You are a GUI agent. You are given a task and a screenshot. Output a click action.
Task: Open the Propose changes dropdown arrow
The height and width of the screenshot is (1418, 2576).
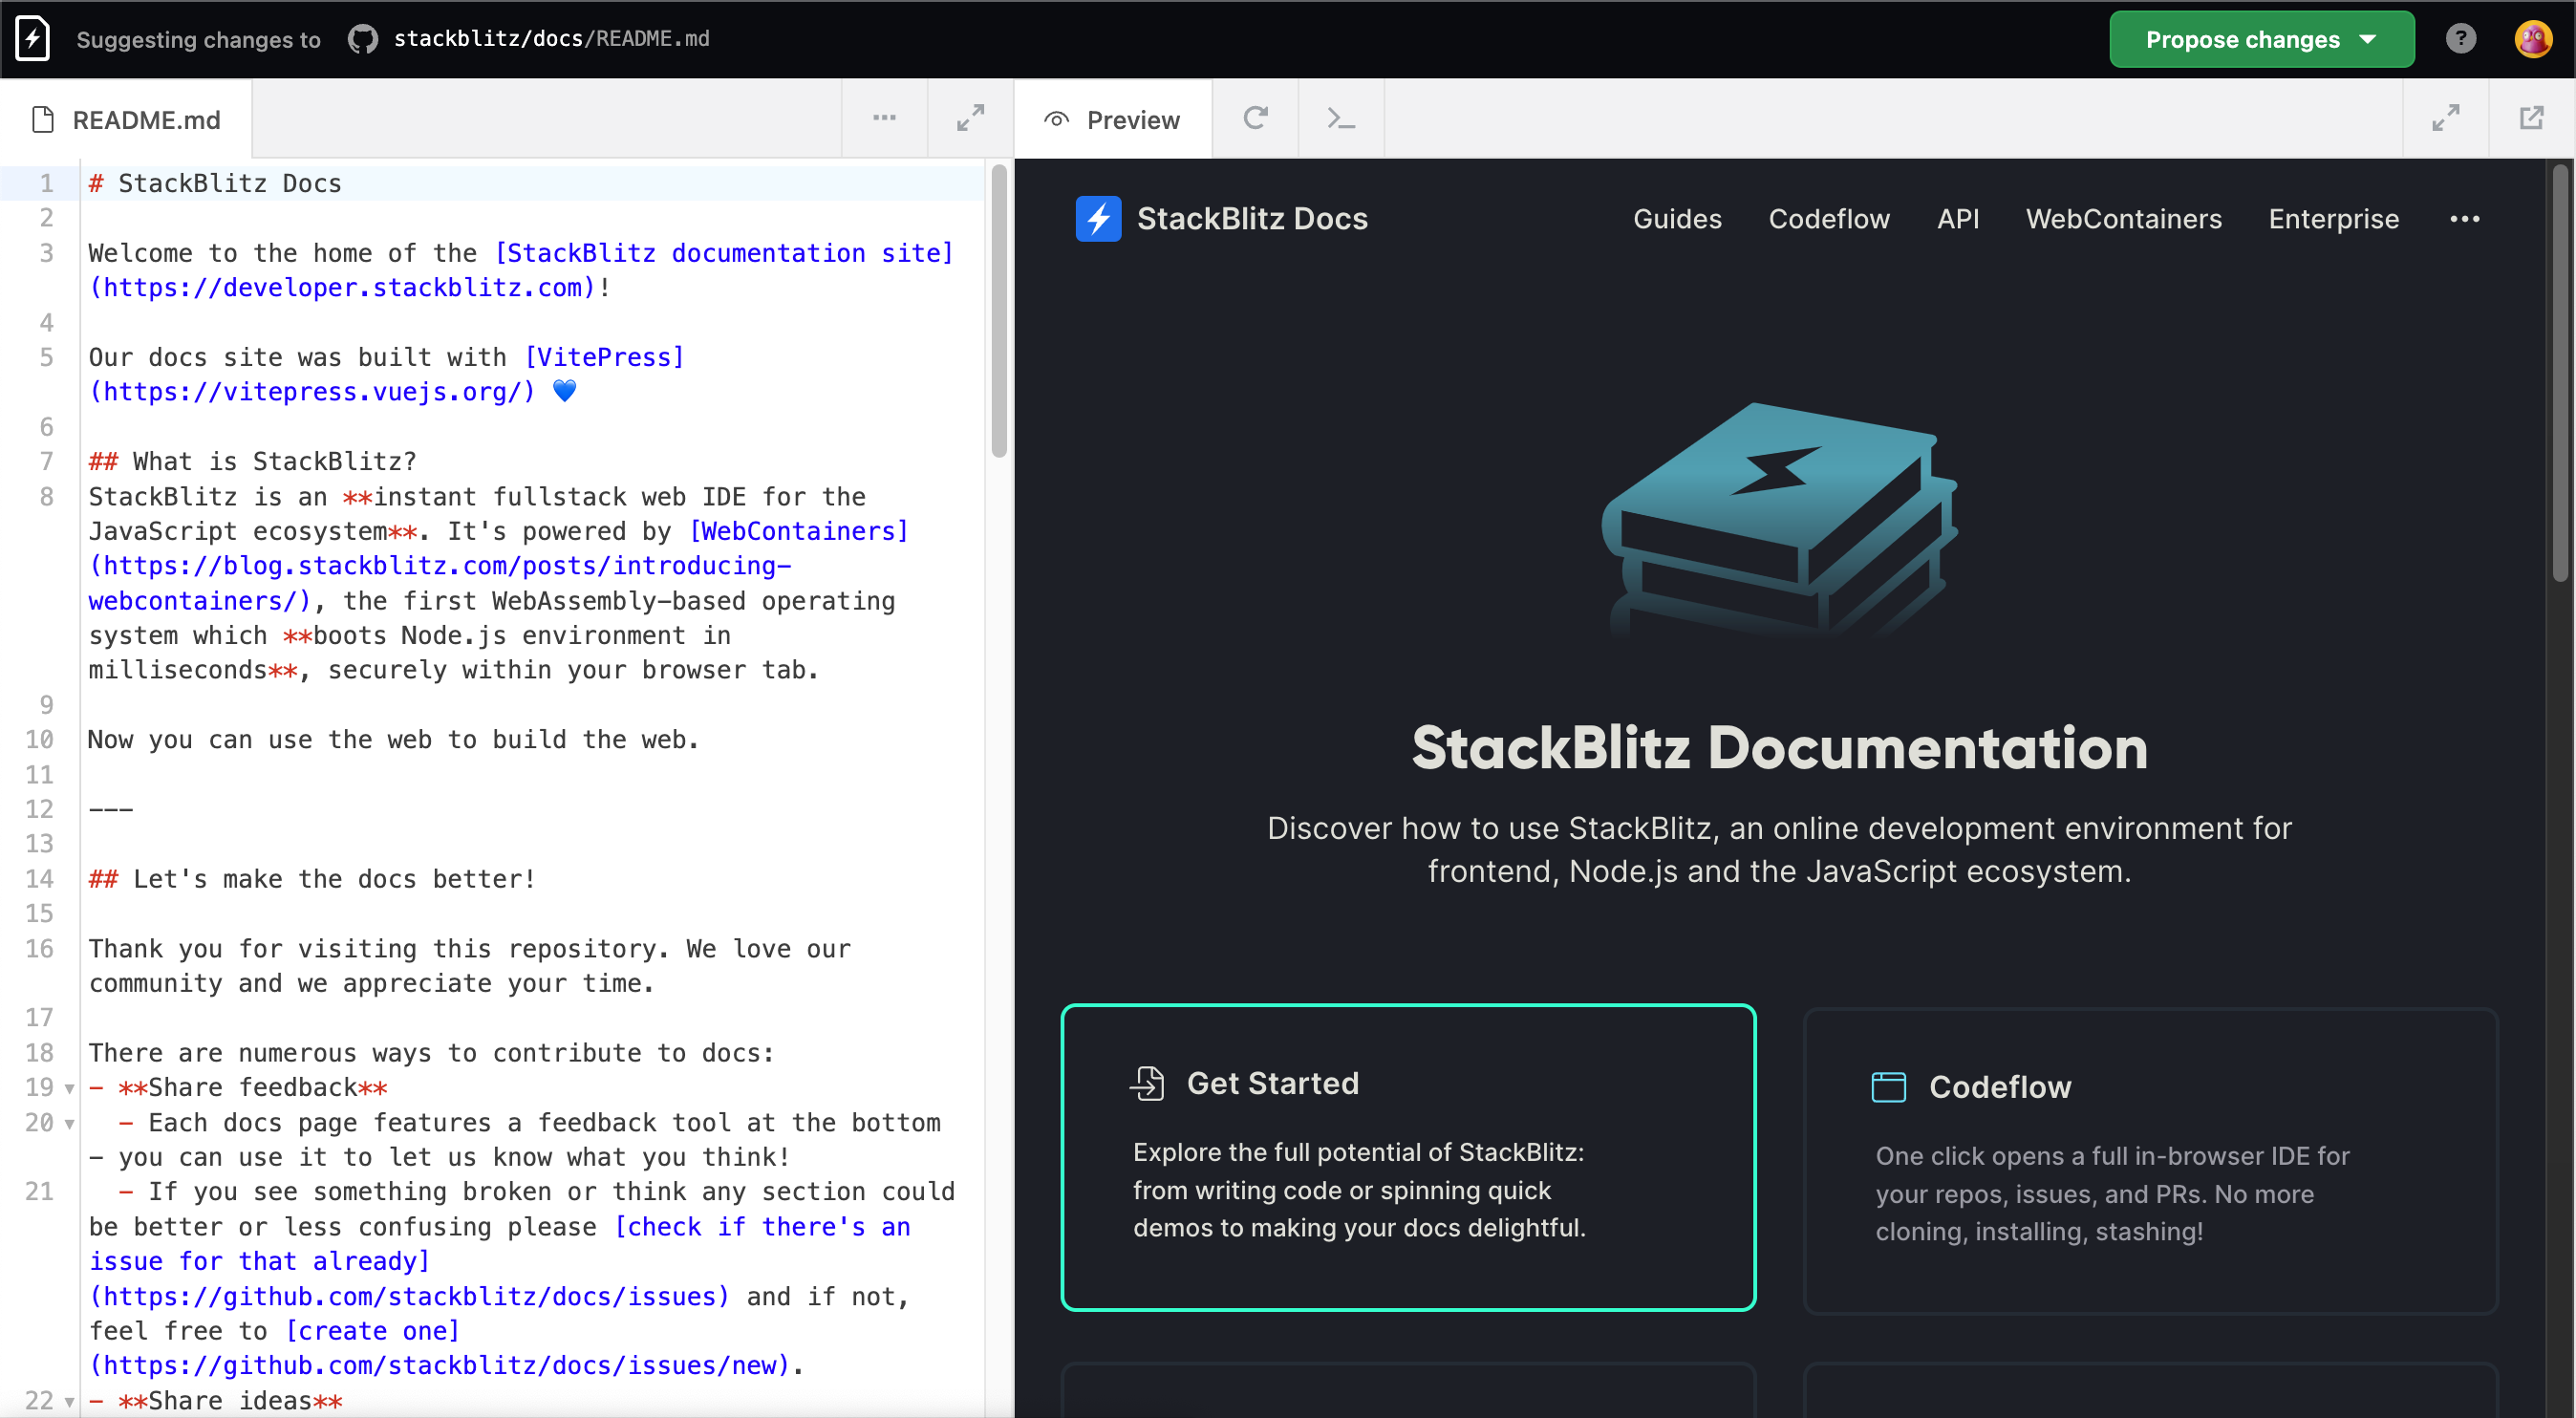click(x=2366, y=39)
